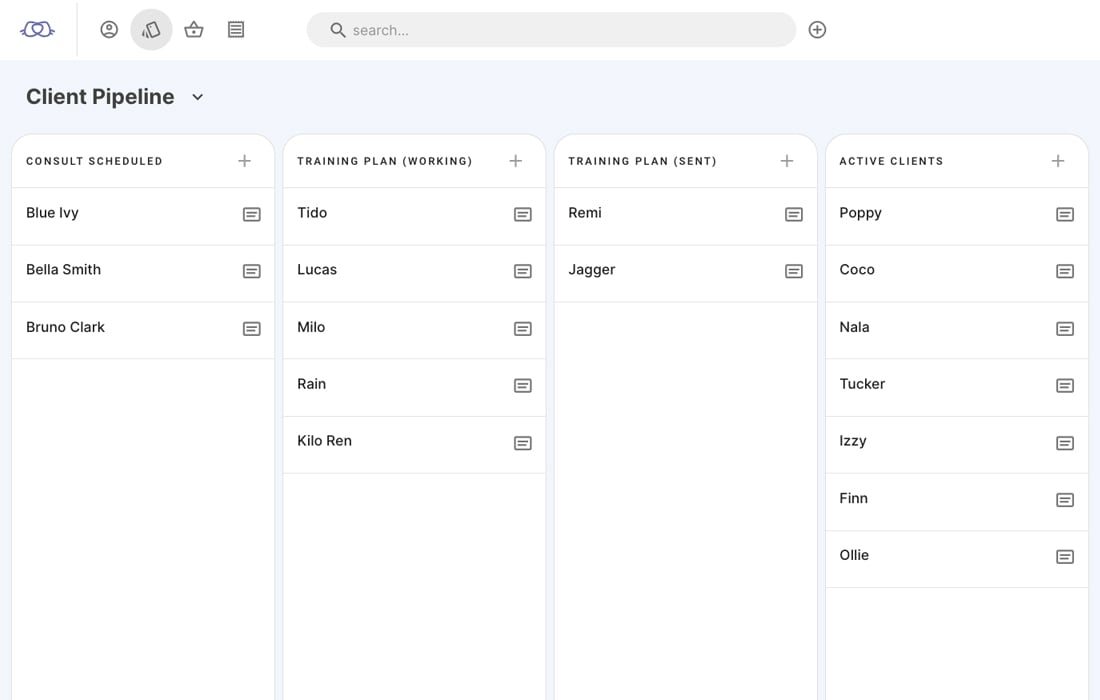Select the Poppy card name
The height and width of the screenshot is (700, 1100).
(x=861, y=213)
